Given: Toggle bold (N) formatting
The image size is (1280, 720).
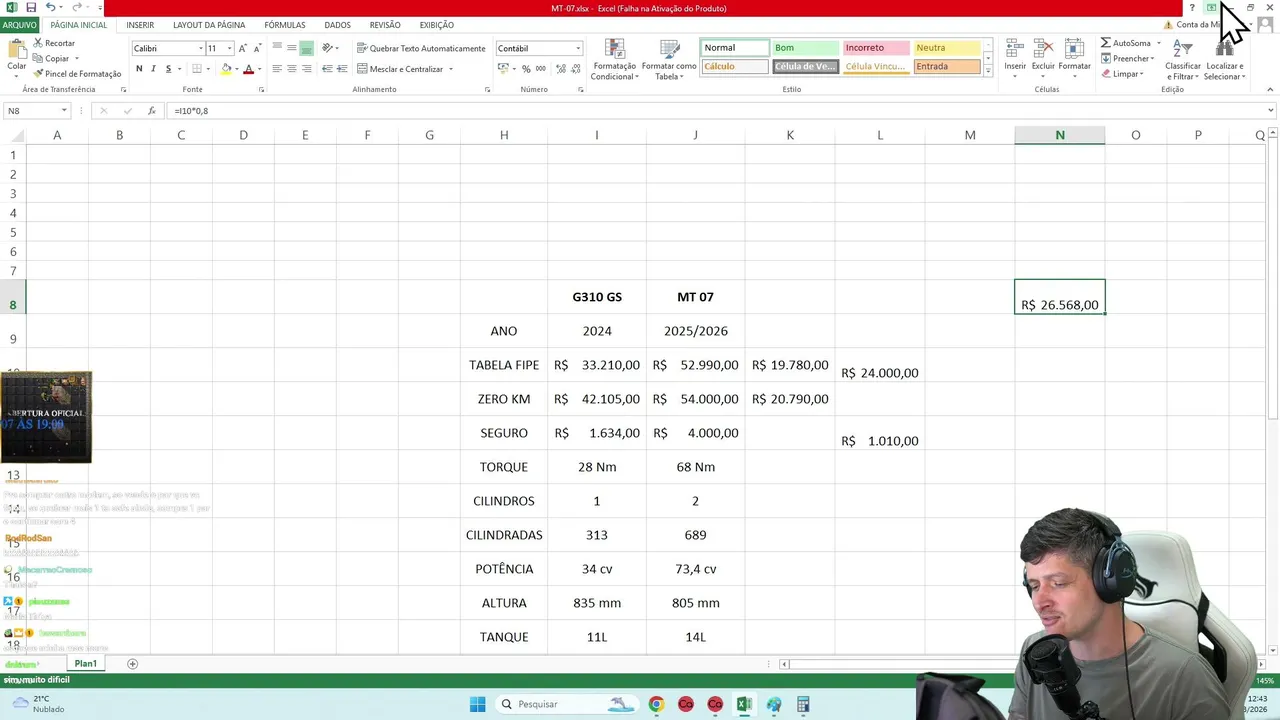Looking at the screenshot, I should coord(139,69).
